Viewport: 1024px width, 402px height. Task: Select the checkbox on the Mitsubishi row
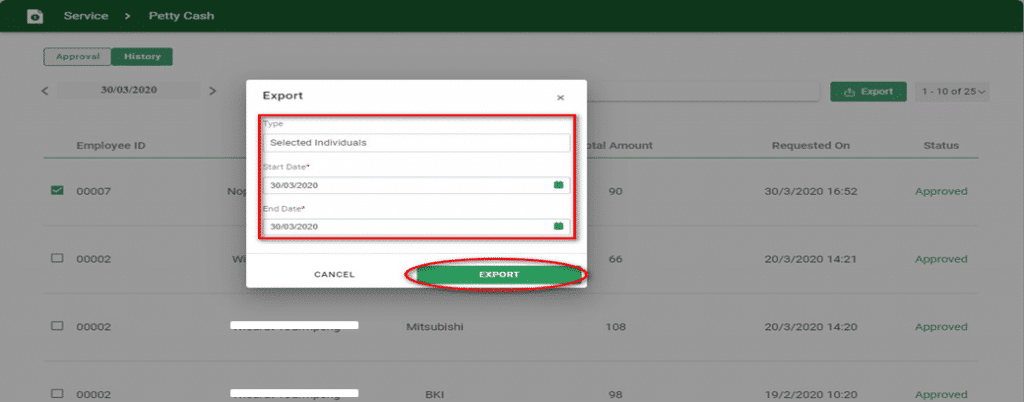coord(57,326)
